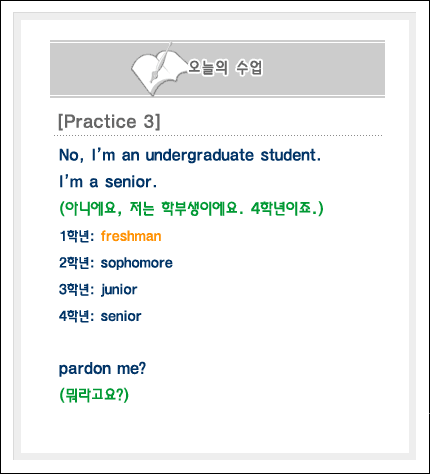The width and height of the screenshot is (430, 474).
Task: Click the gray header banner
Action: [217, 69]
